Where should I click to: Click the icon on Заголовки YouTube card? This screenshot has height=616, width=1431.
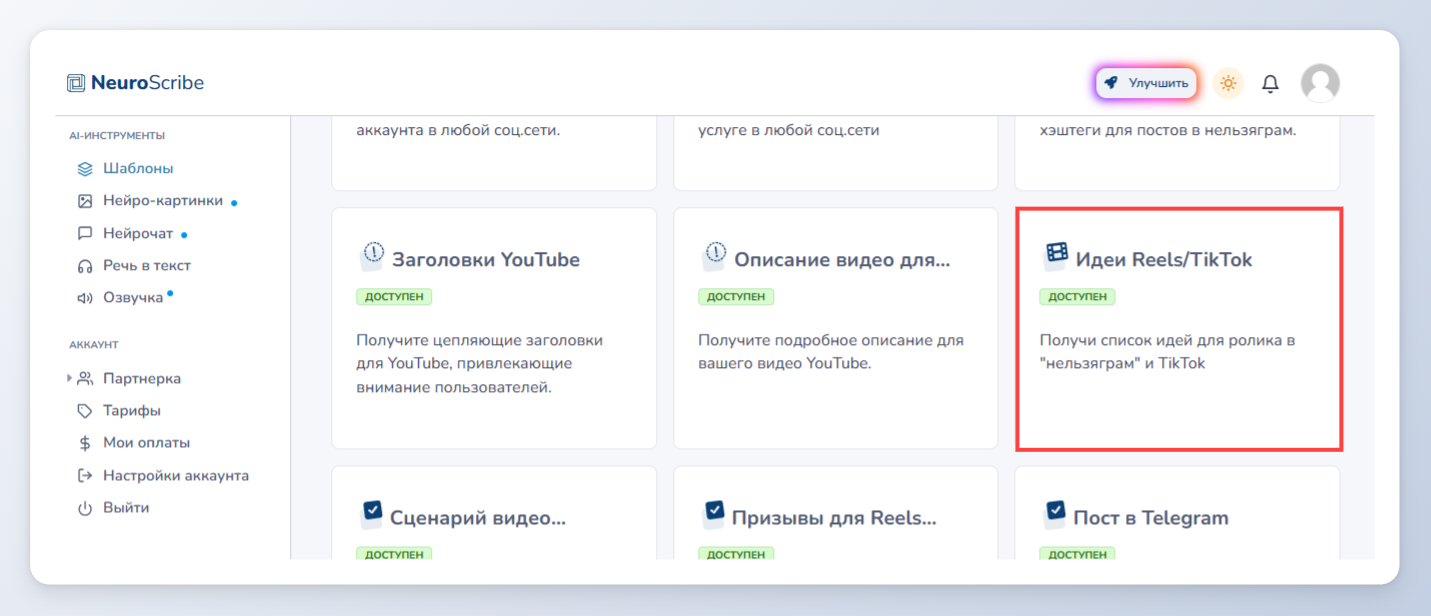tap(372, 257)
